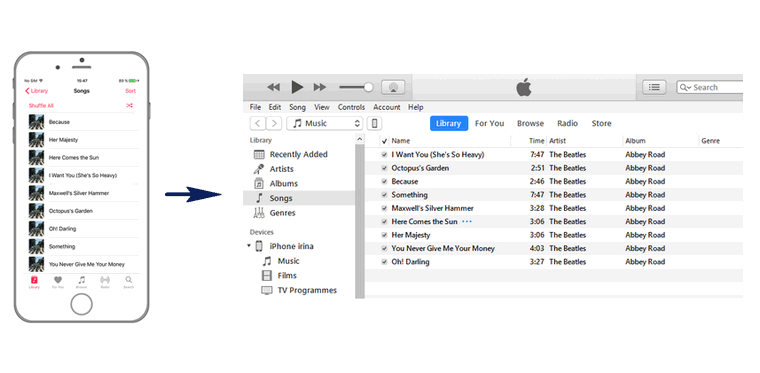This screenshot has width=760, height=373.
Task: Switch to the Browse tab
Action: [x=530, y=124]
